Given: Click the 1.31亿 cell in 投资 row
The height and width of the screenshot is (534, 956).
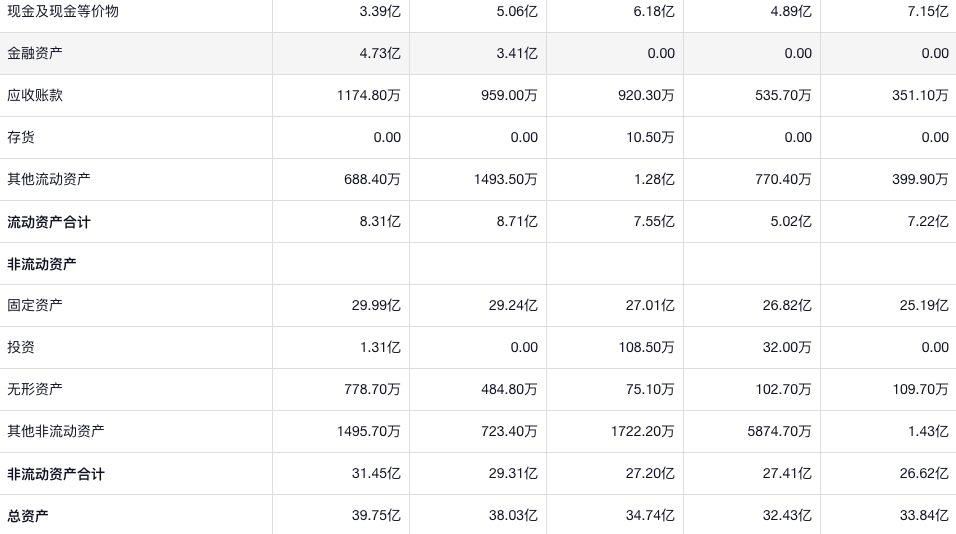Looking at the screenshot, I should (380, 348).
